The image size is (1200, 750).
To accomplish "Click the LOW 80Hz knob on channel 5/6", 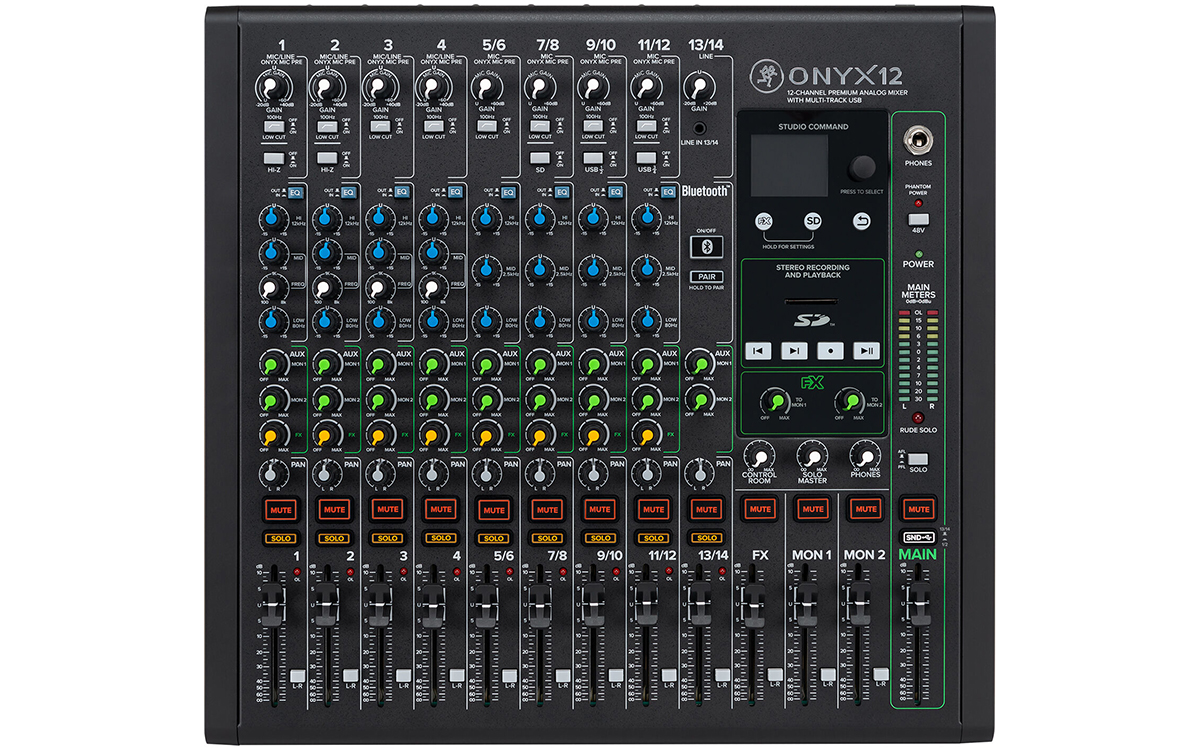I will tap(486, 320).
